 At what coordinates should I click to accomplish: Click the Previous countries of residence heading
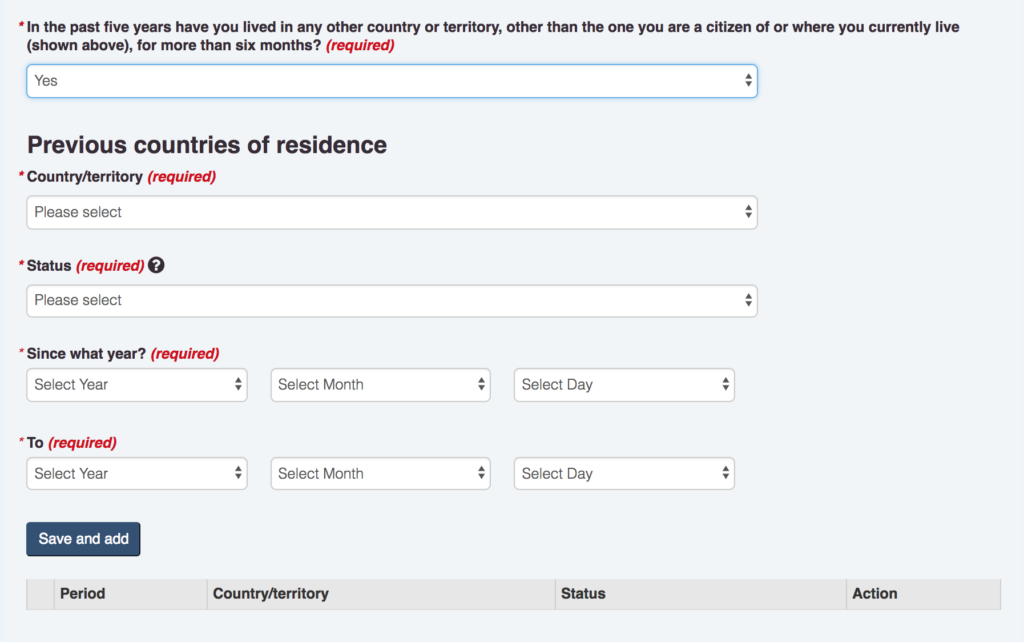point(207,145)
